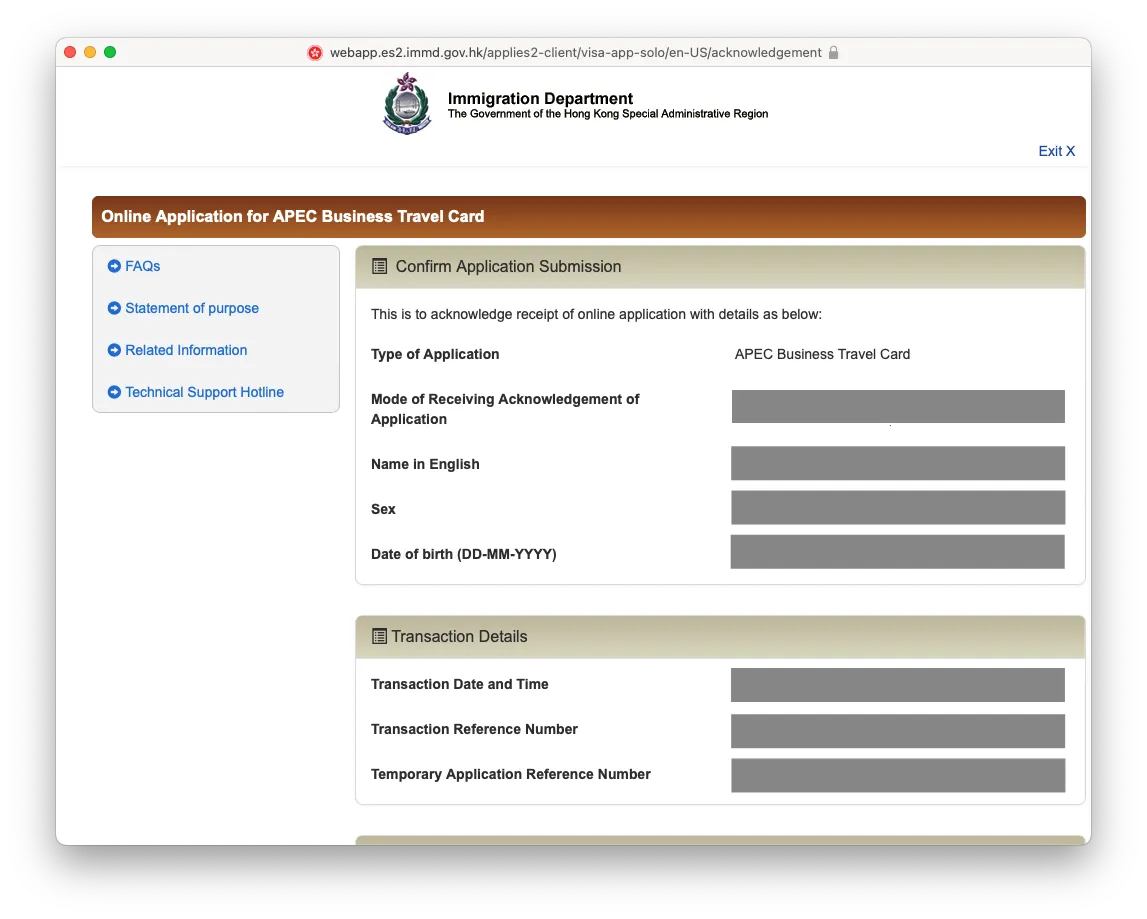The image size is (1147, 919).
Task: Click the Immigration Department emblem logo
Action: [405, 104]
